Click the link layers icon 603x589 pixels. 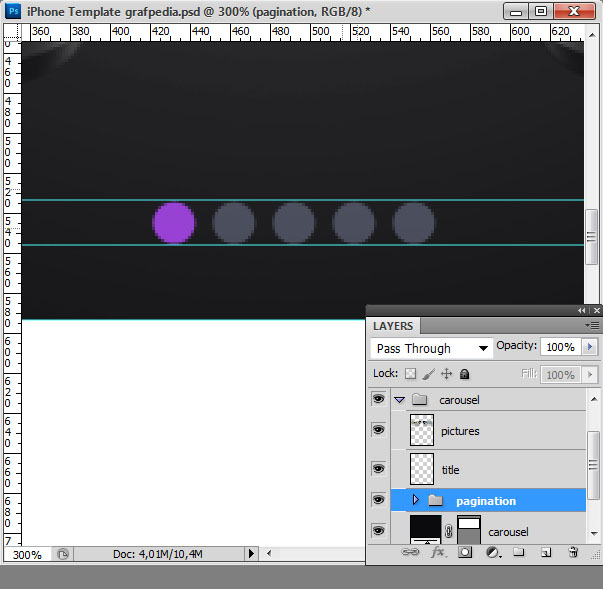pyautogui.click(x=410, y=552)
